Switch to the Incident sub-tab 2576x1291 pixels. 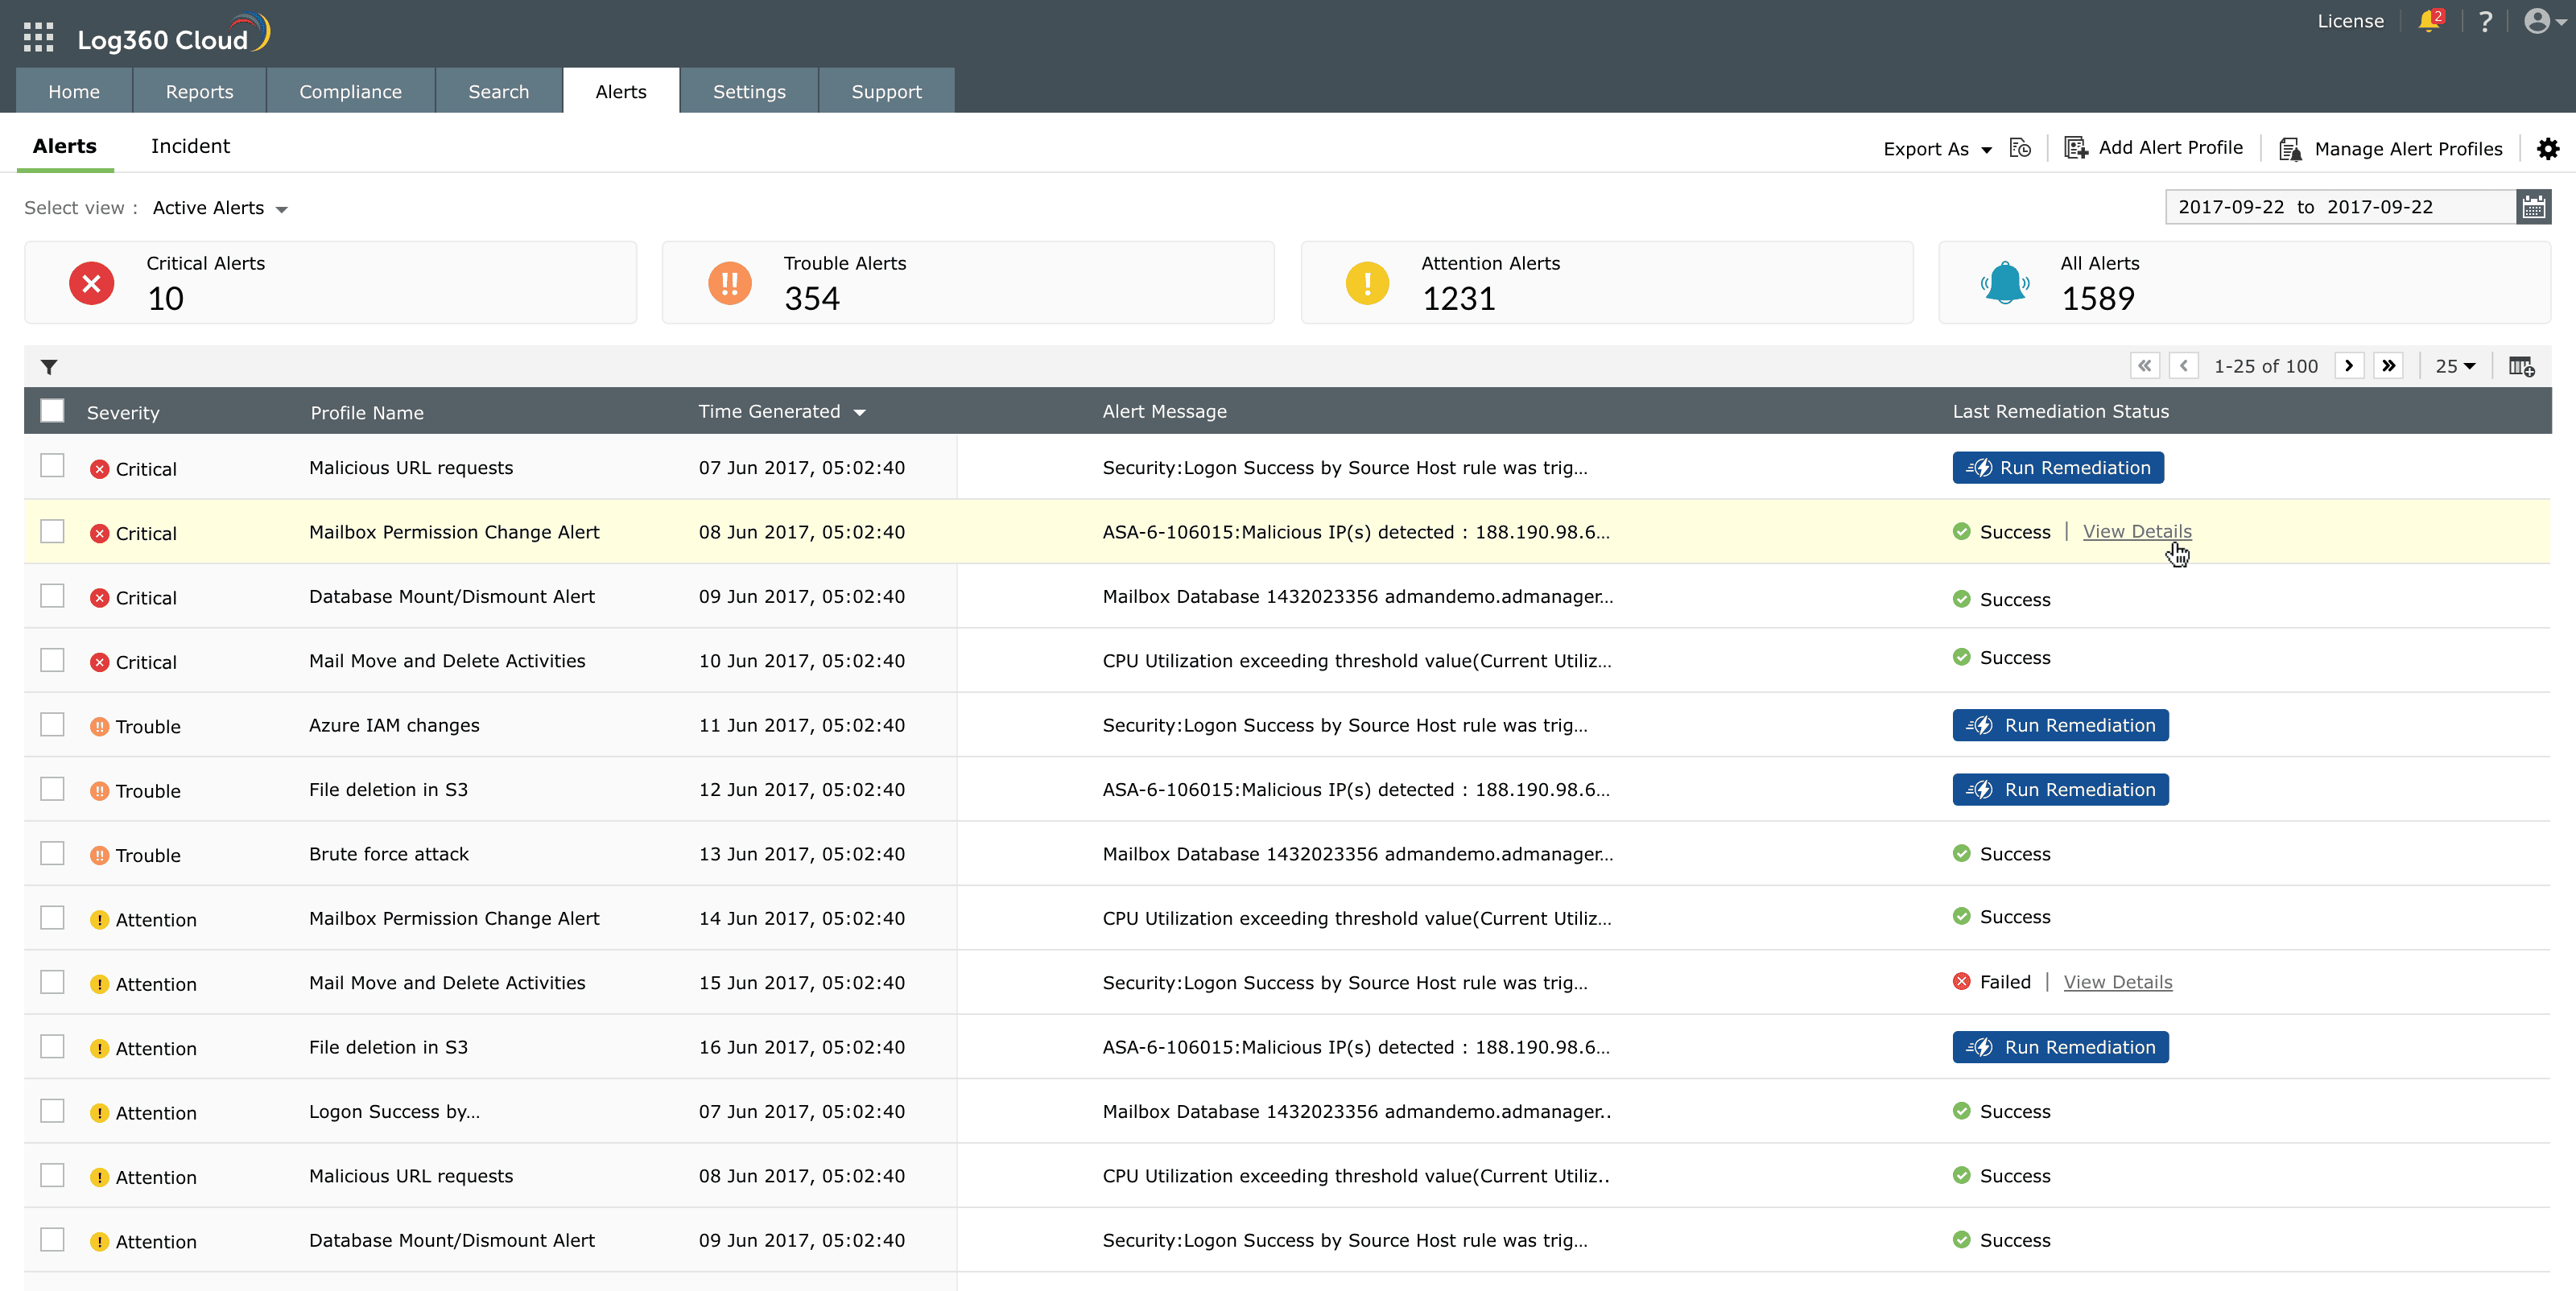tap(190, 146)
